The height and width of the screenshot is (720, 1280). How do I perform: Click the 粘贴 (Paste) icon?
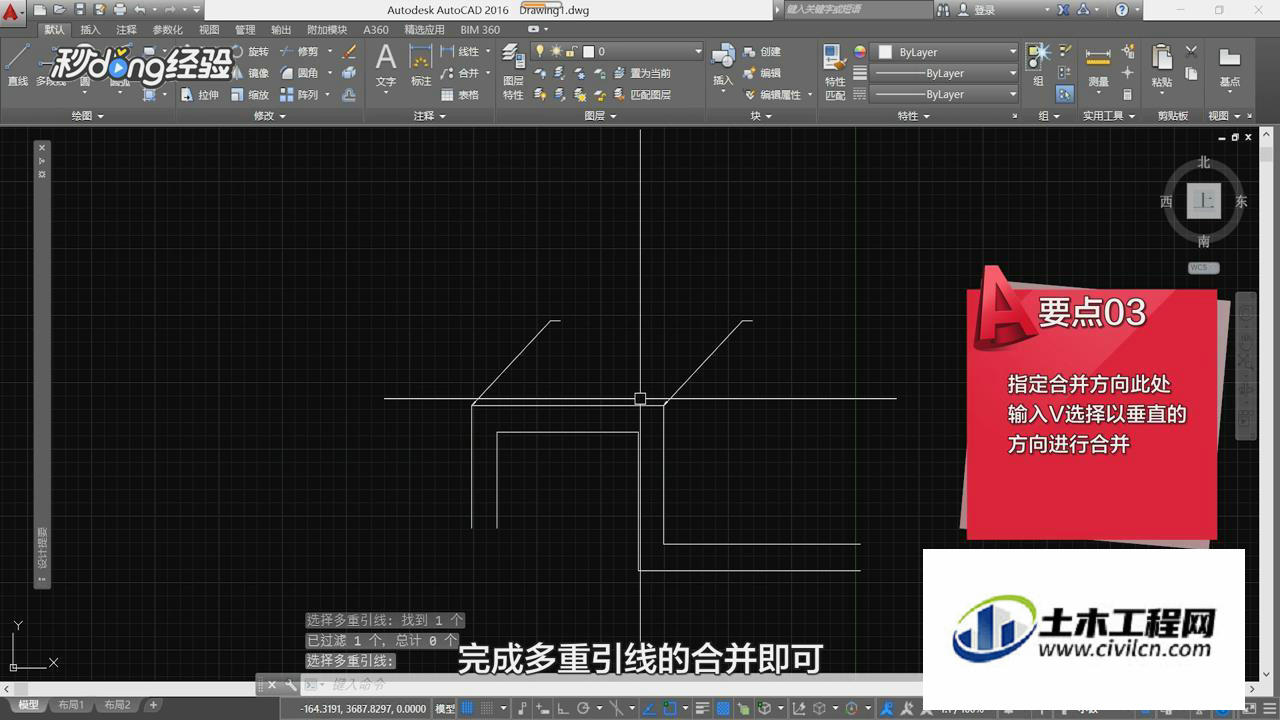(x=1162, y=66)
